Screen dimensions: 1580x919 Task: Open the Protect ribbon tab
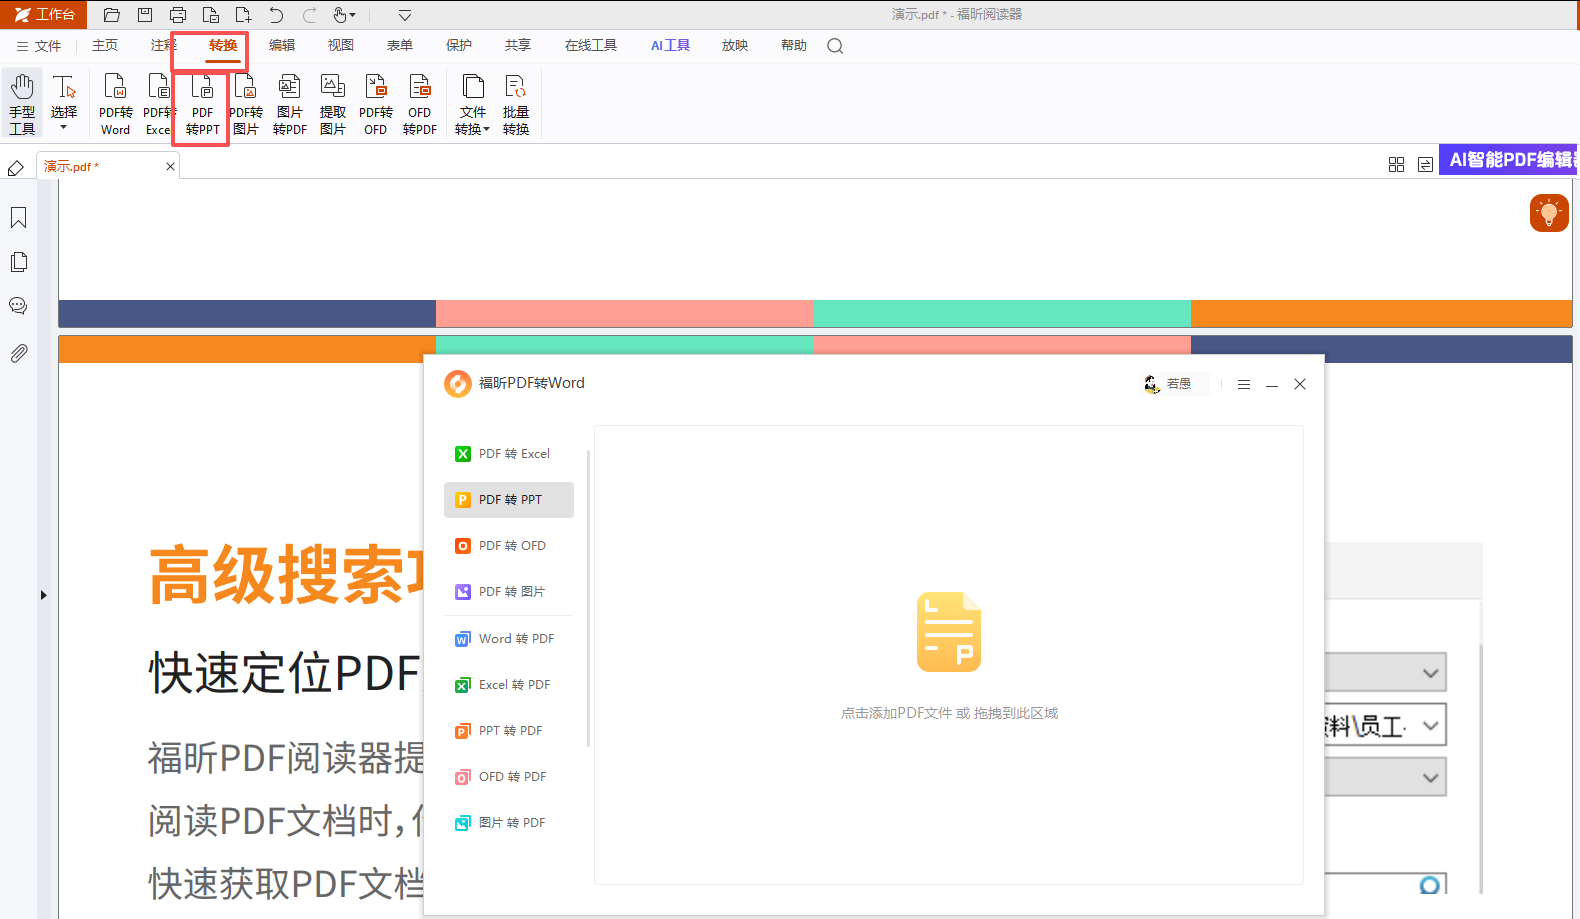pyautogui.click(x=459, y=45)
